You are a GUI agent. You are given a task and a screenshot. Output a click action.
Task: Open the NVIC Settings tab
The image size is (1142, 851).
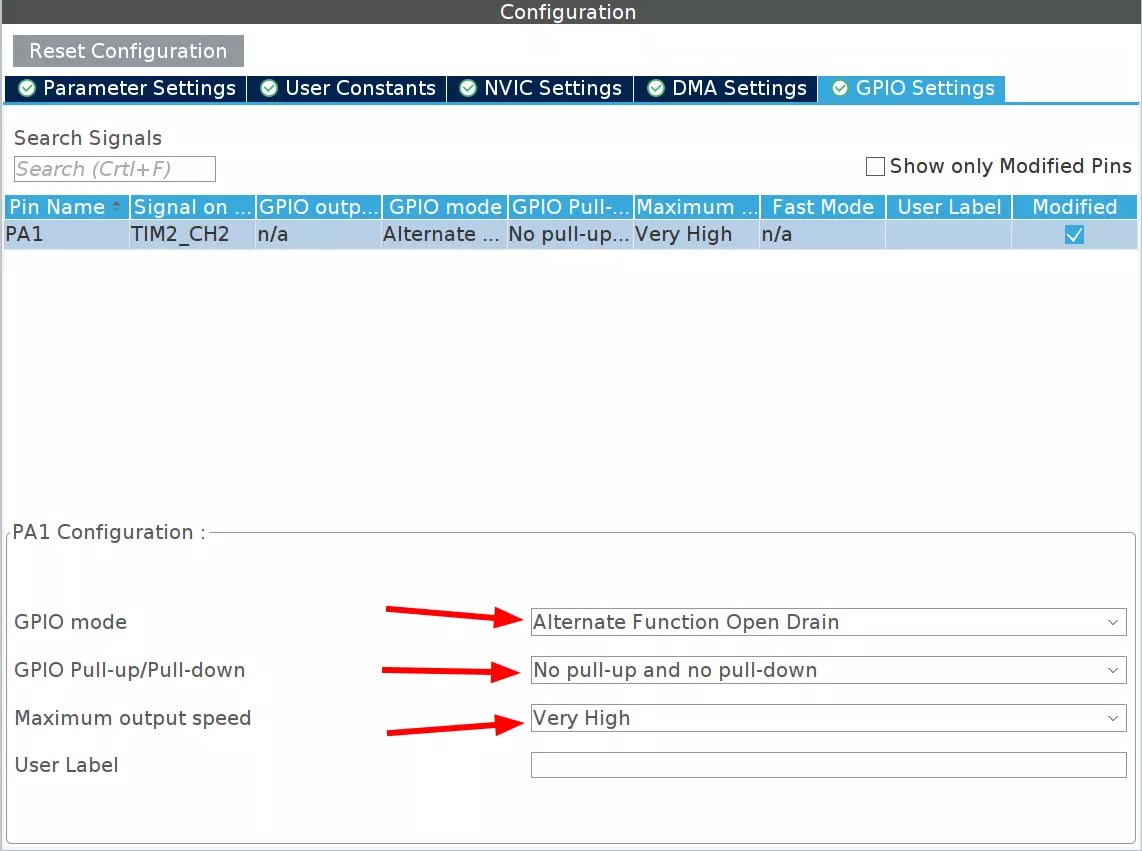coord(540,88)
